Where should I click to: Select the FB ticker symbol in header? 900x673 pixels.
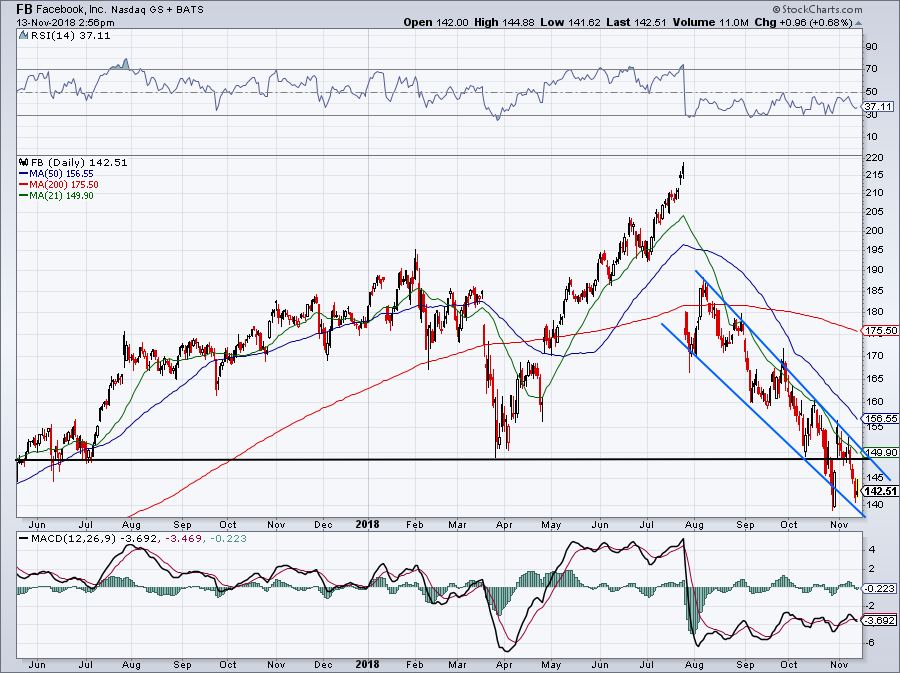point(24,9)
